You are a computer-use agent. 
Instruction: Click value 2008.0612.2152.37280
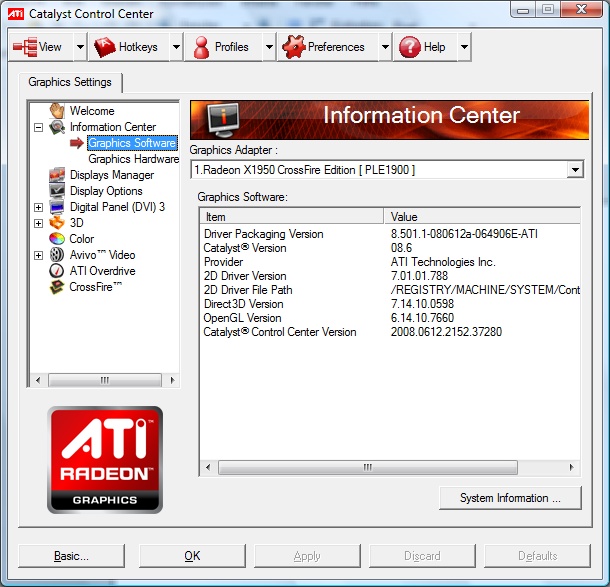click(446, 332)
